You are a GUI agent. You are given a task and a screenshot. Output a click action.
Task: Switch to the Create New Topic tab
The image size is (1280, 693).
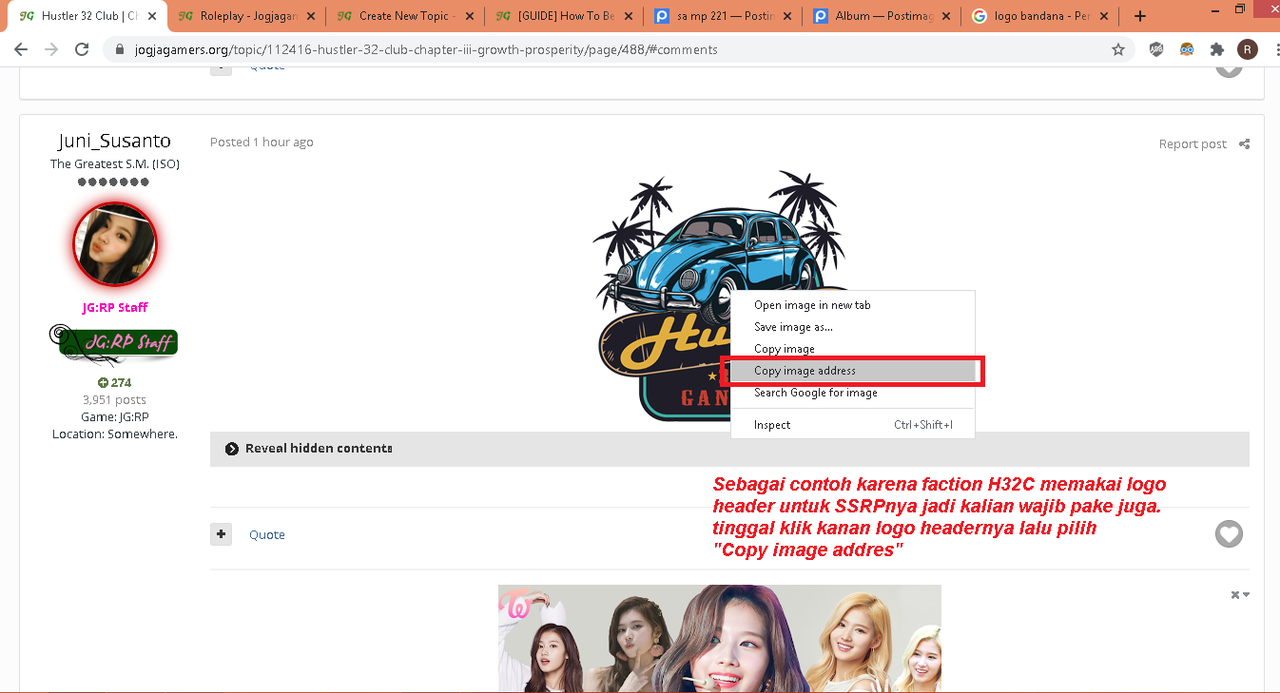click(x=406, y=16)
